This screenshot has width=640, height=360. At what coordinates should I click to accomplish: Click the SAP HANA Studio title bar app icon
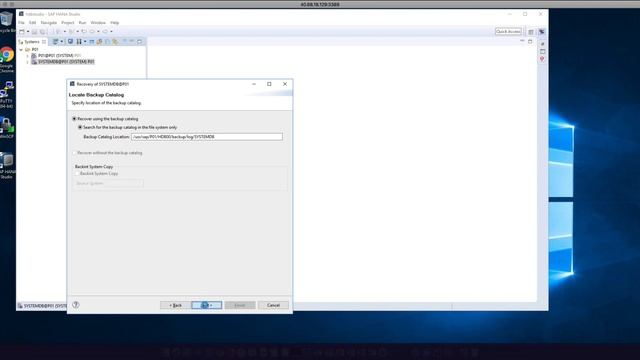[x=21, y=14]
